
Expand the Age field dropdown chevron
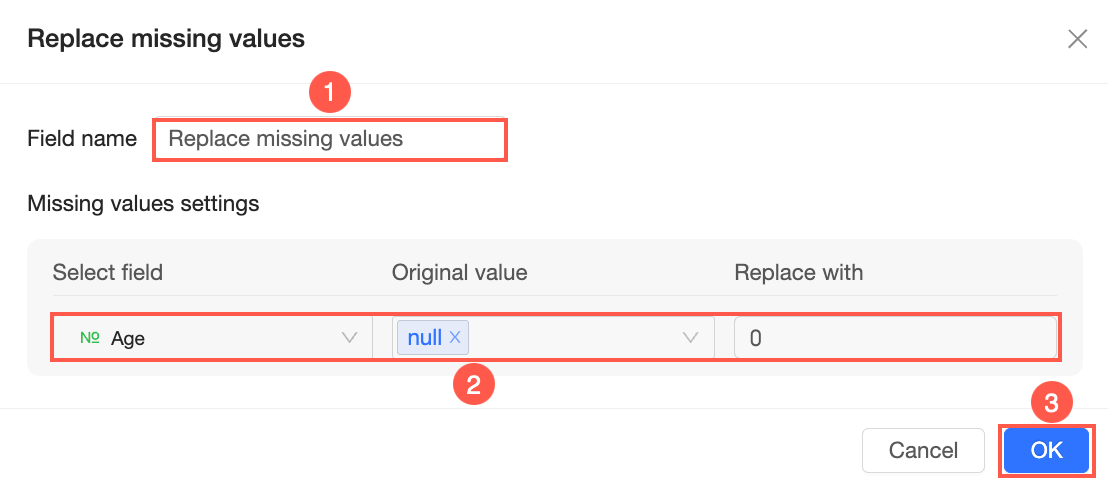tap(349, 338)
